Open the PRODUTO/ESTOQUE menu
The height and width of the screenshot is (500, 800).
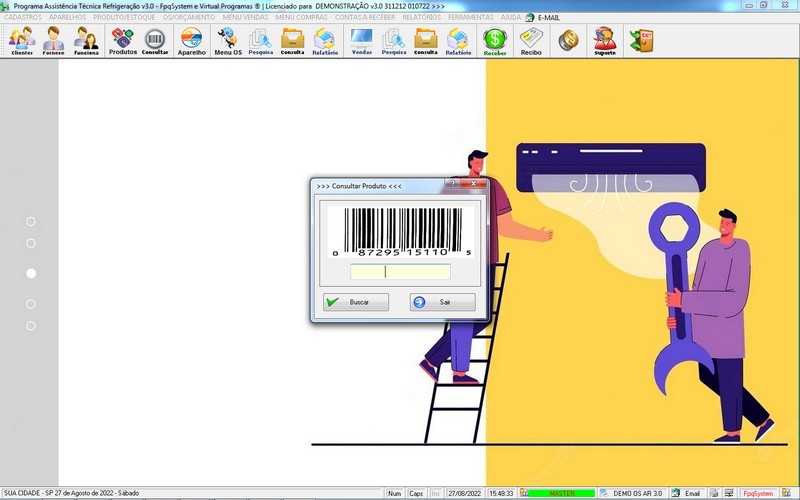pyautogui.click(x=124, y=17)
